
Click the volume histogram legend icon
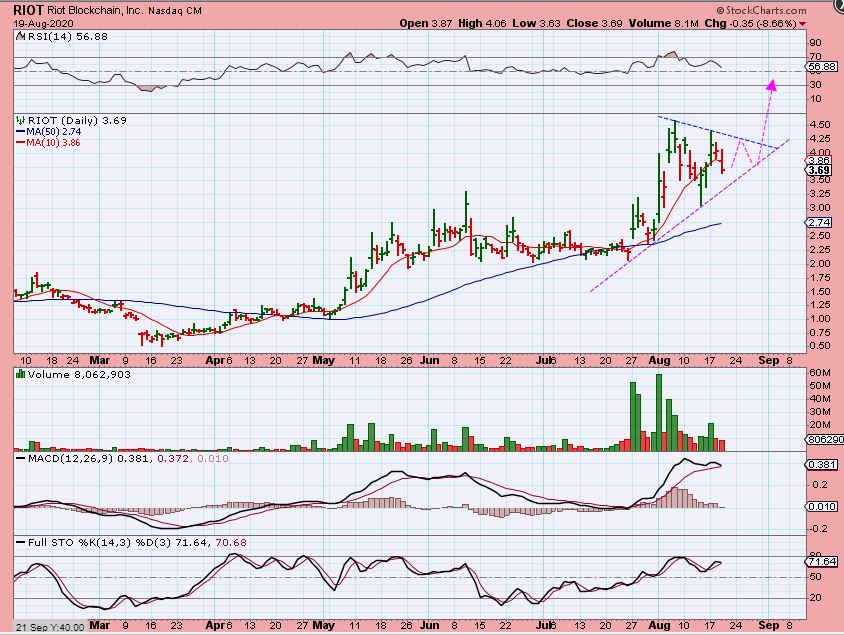click(21, 374)
